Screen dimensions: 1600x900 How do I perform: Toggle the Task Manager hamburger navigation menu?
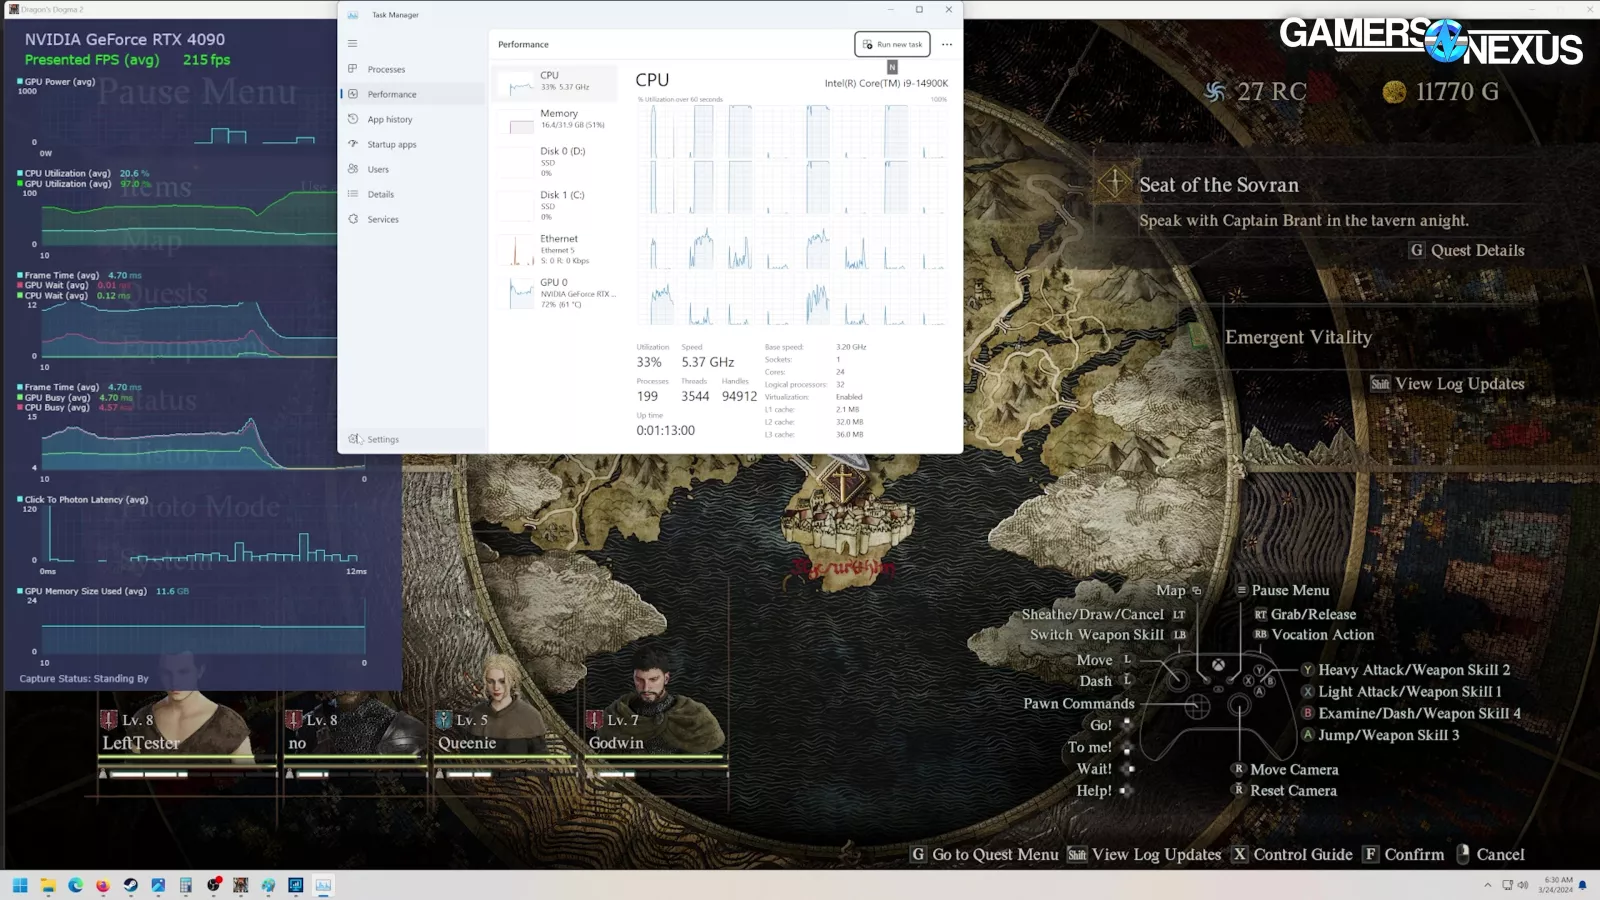coord(352,44)
